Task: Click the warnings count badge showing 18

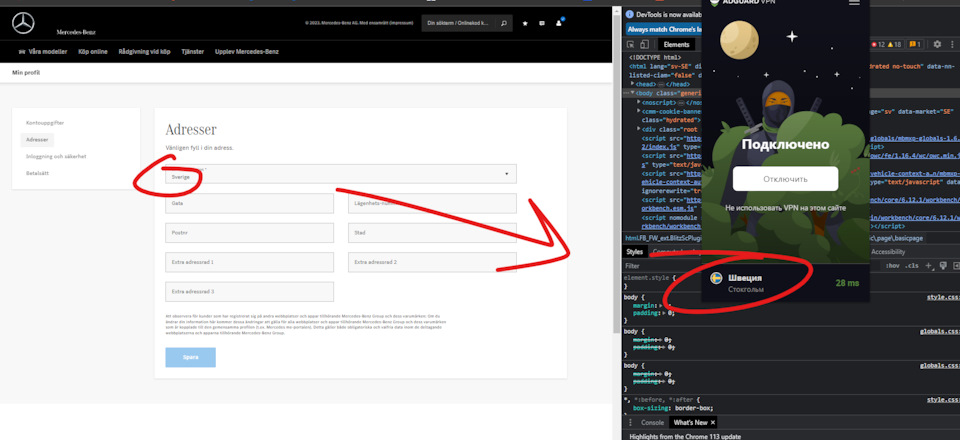Action: click(894, 45)
